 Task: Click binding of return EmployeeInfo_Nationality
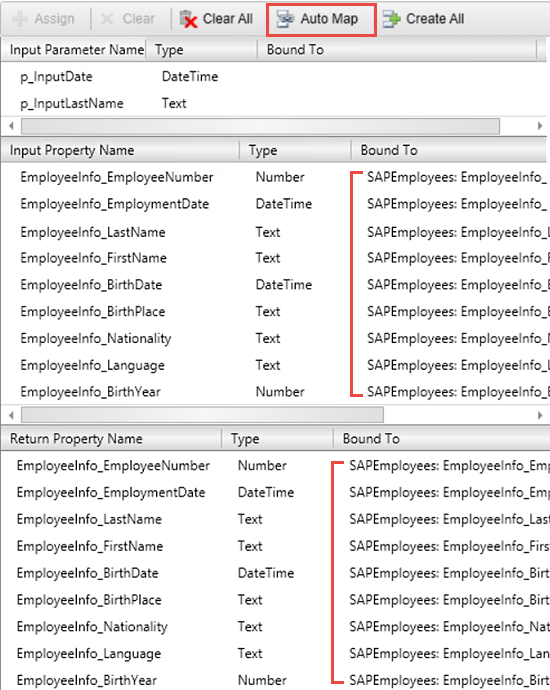[449, 627]
